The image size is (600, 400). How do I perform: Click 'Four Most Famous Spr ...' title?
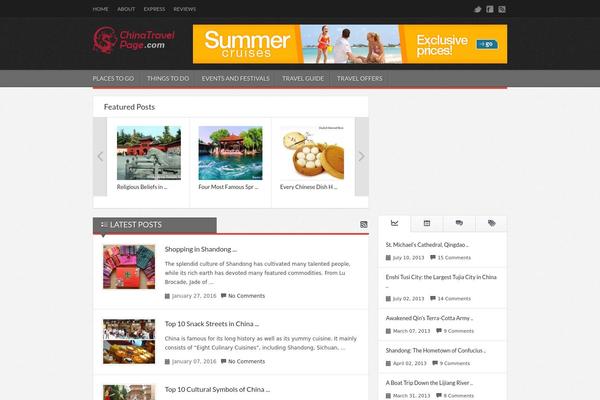click(x=228, y=187)
